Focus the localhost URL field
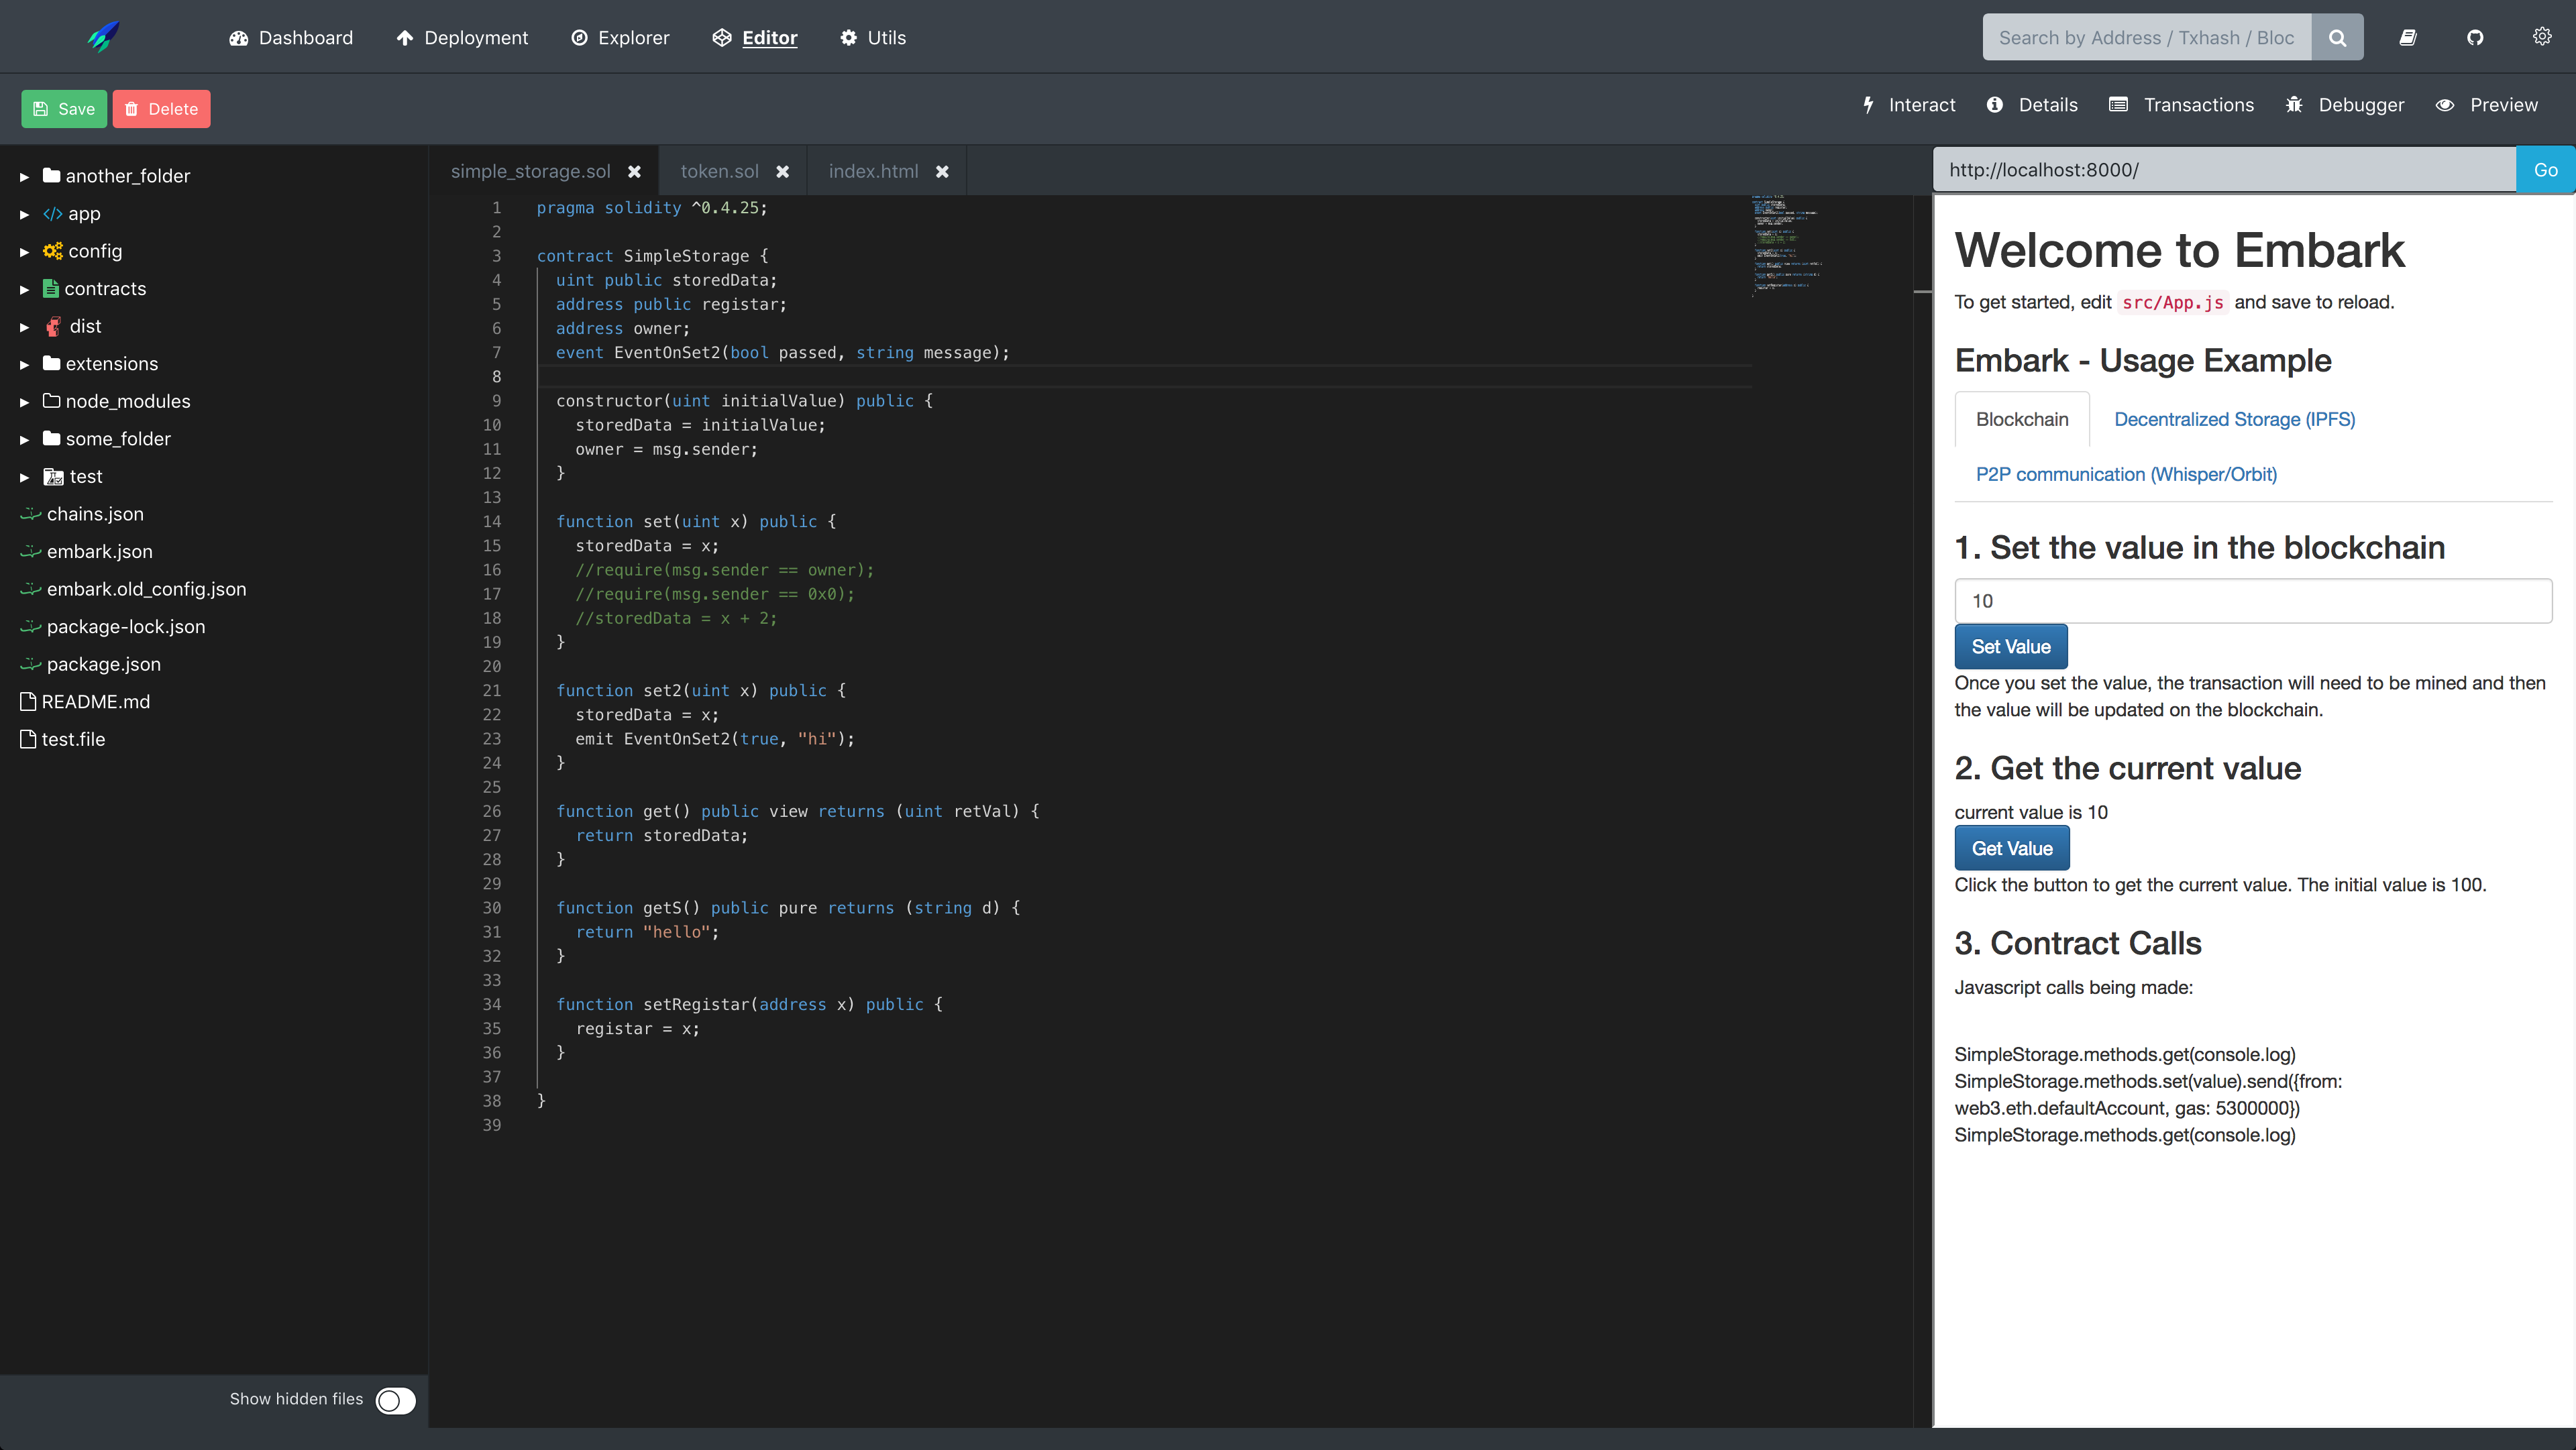Viewport: 2576px width, 1450px height. (x=2224, y=170)
